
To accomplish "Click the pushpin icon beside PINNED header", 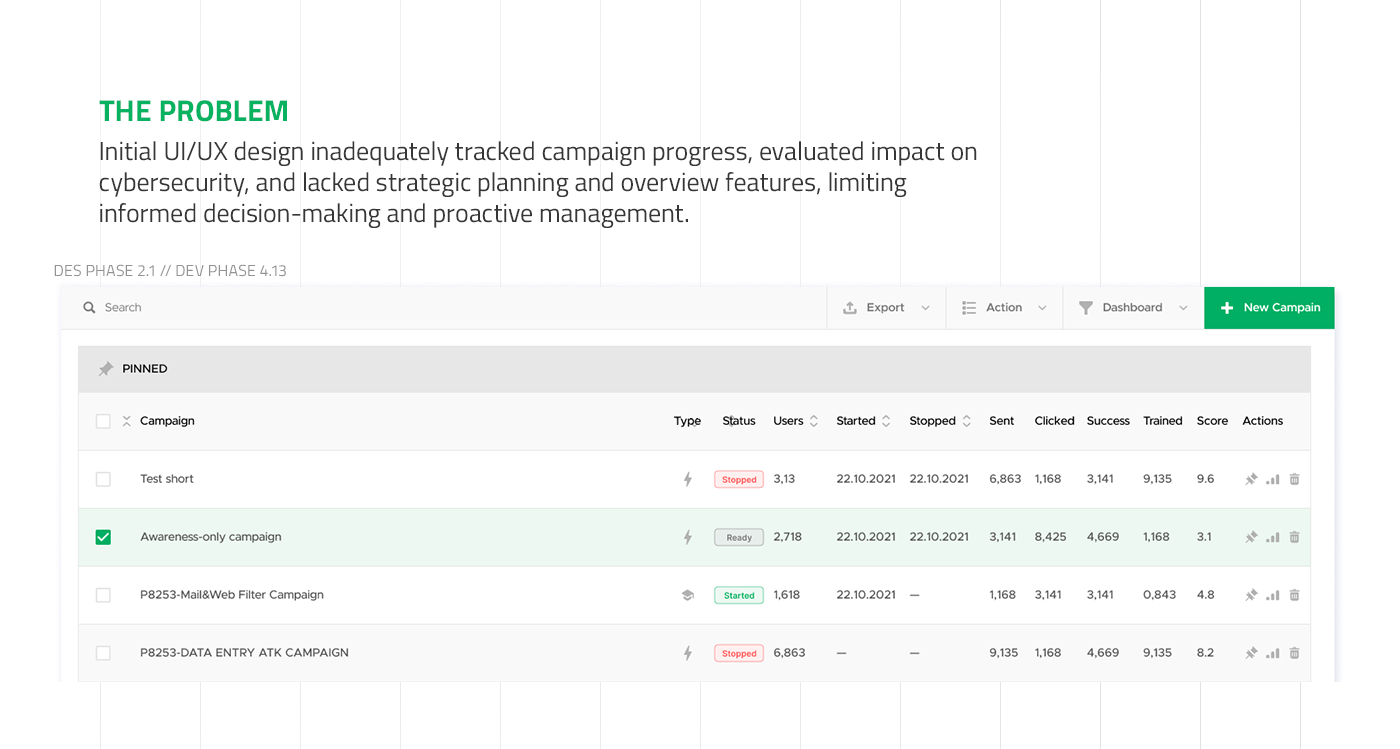I will (105, 369).
